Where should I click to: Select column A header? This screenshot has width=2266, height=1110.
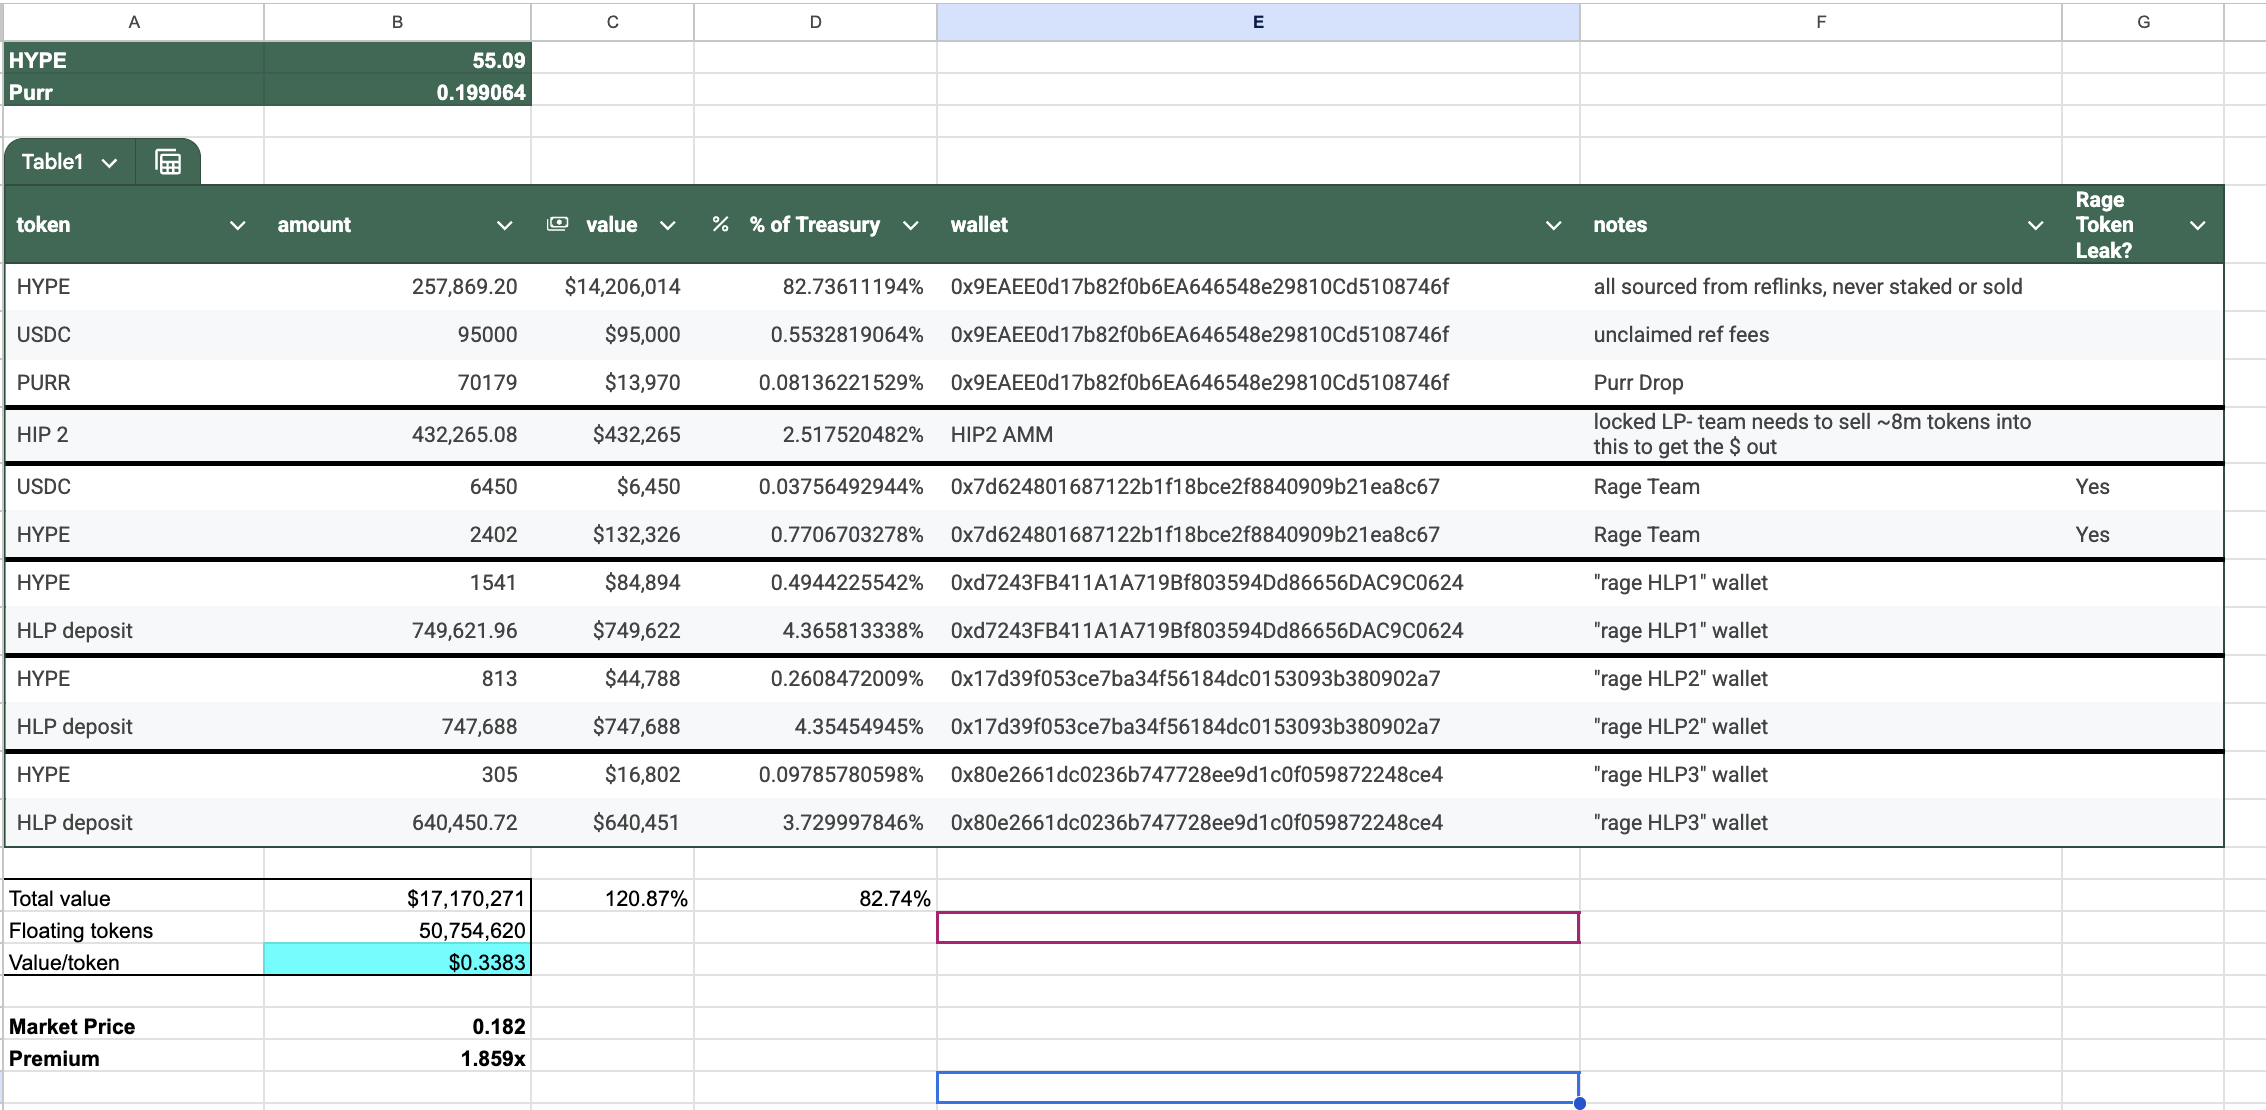click(x=134, y=22)
